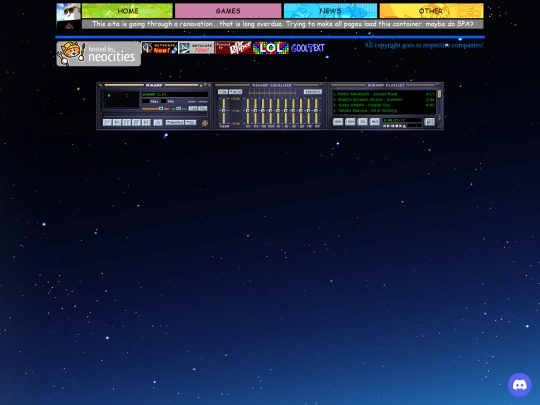
Task: Click the playlist mini eject button
Action: pyautogui.click(x=404, y=126)
